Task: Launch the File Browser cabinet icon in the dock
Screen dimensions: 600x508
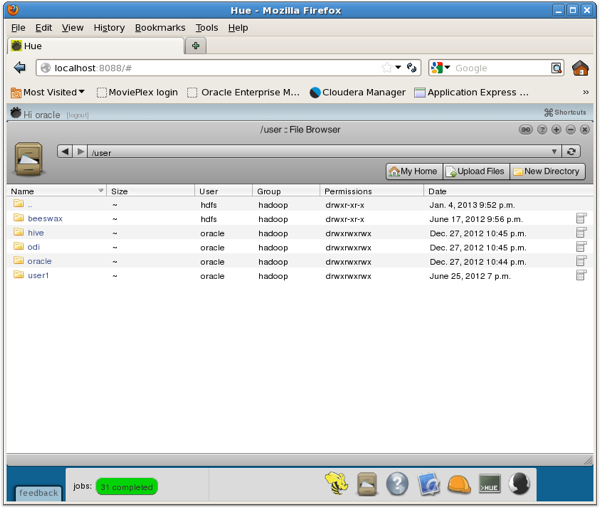Action: [x=367, y=484]
